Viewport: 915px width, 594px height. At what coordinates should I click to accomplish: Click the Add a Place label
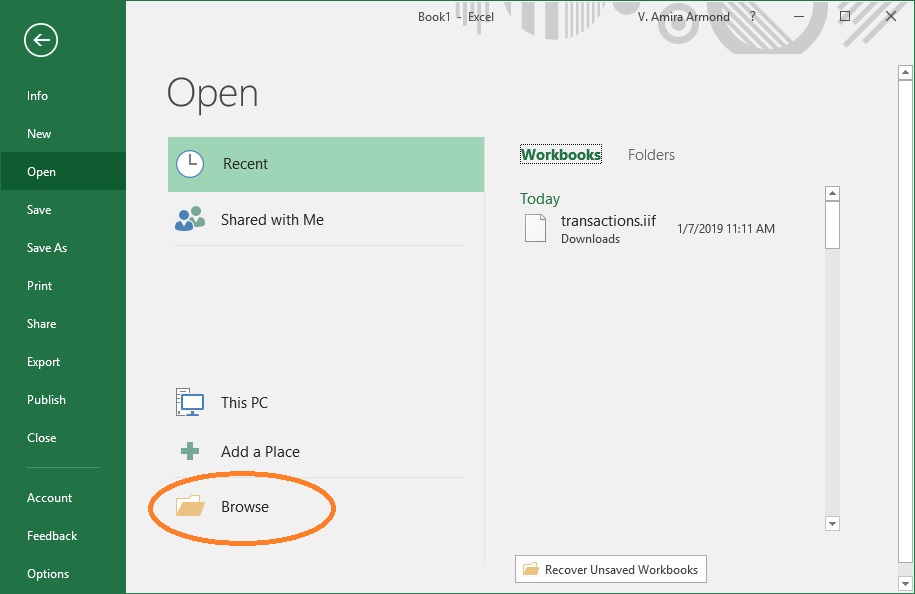pyautogui.click(x=260, y=452)
